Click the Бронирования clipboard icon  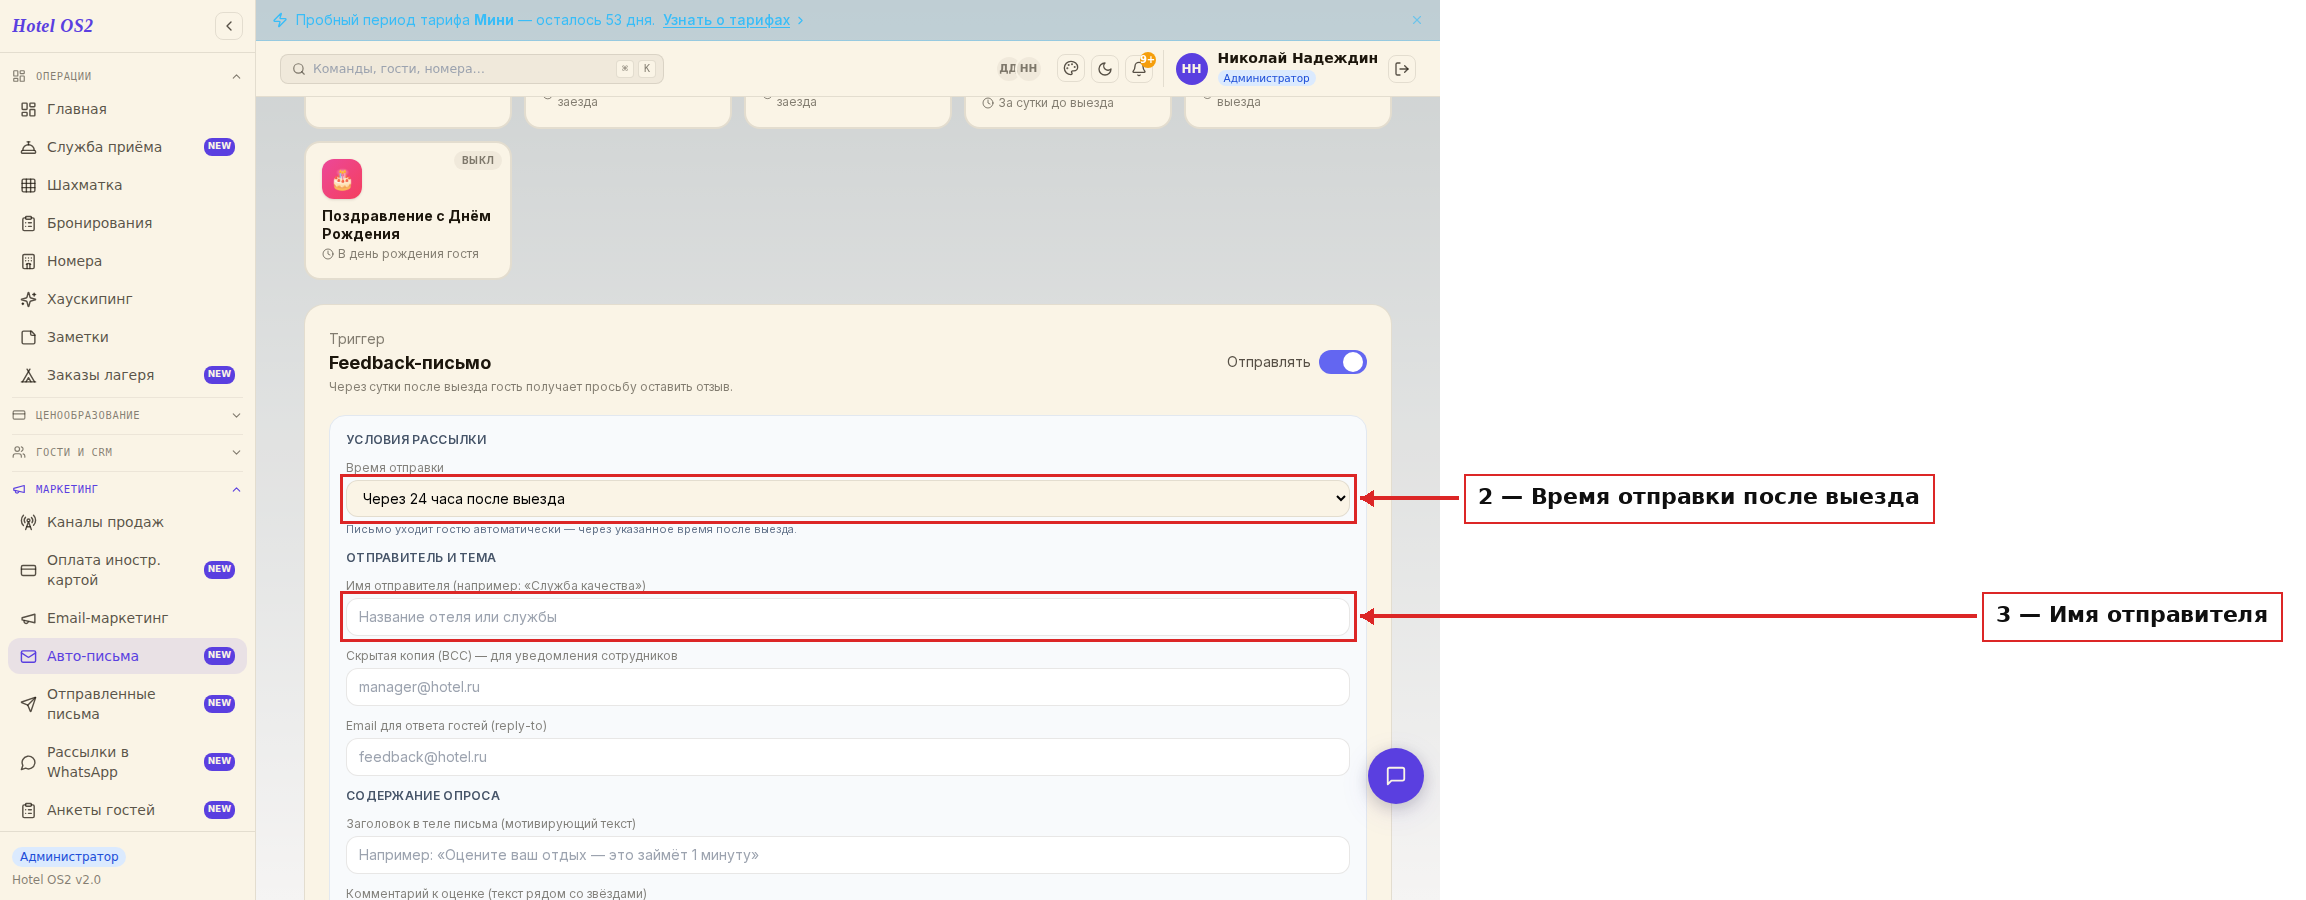pyautogui.click(x=29, y=223)
